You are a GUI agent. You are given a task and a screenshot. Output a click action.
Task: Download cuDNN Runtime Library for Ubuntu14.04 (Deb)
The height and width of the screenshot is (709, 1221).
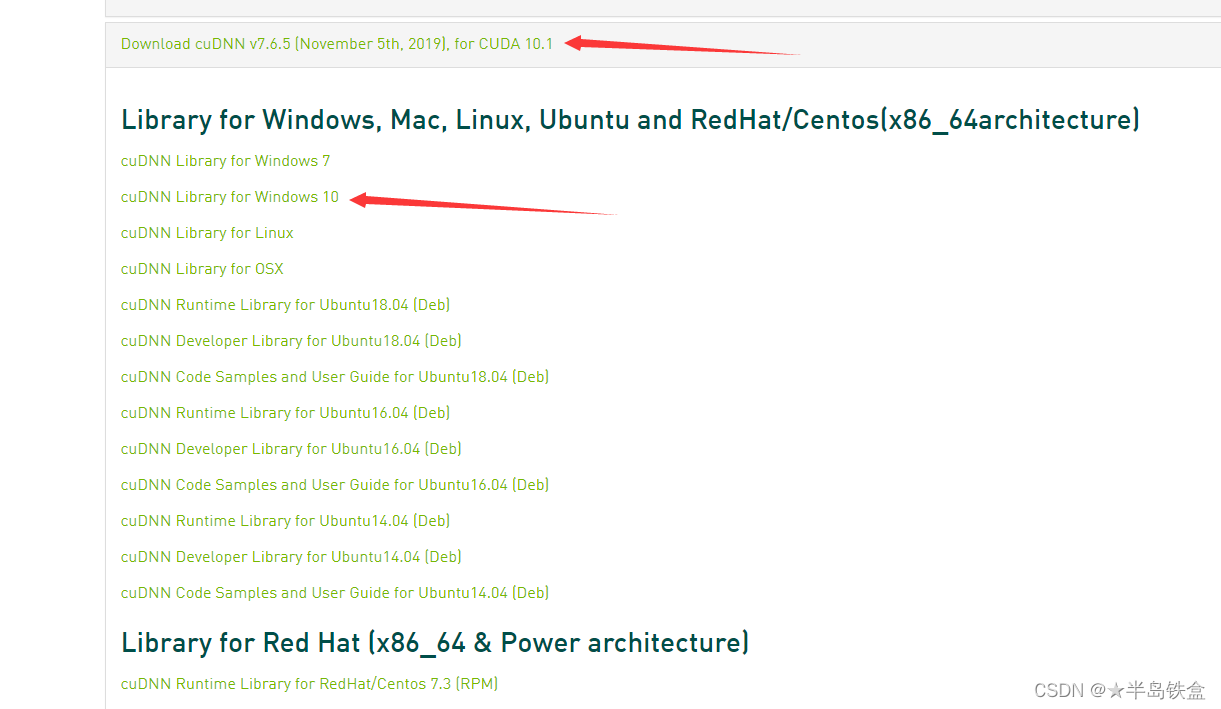pyautogui.click(x=285, y=521)
